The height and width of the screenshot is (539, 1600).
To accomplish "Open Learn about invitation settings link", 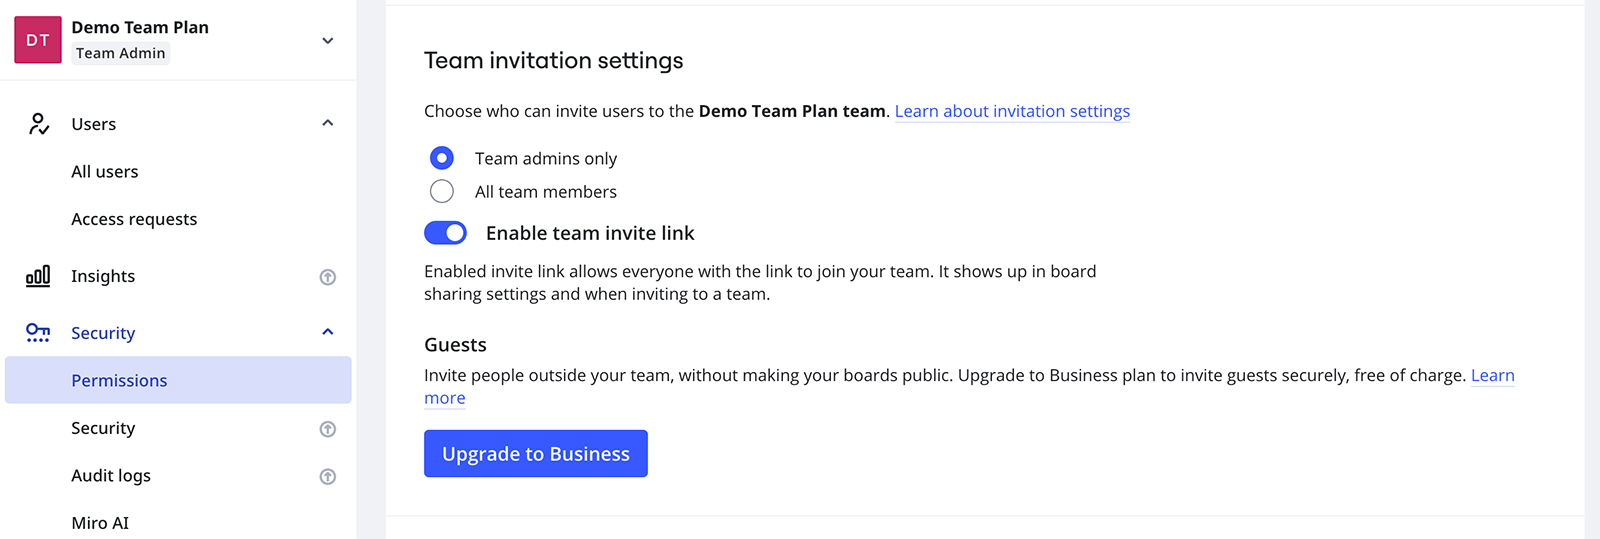I will click(x=1012, y=111).
